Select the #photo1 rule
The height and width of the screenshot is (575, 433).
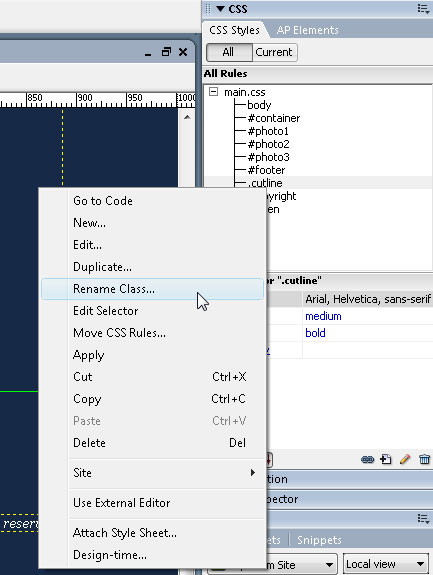[x=268, y=131]
